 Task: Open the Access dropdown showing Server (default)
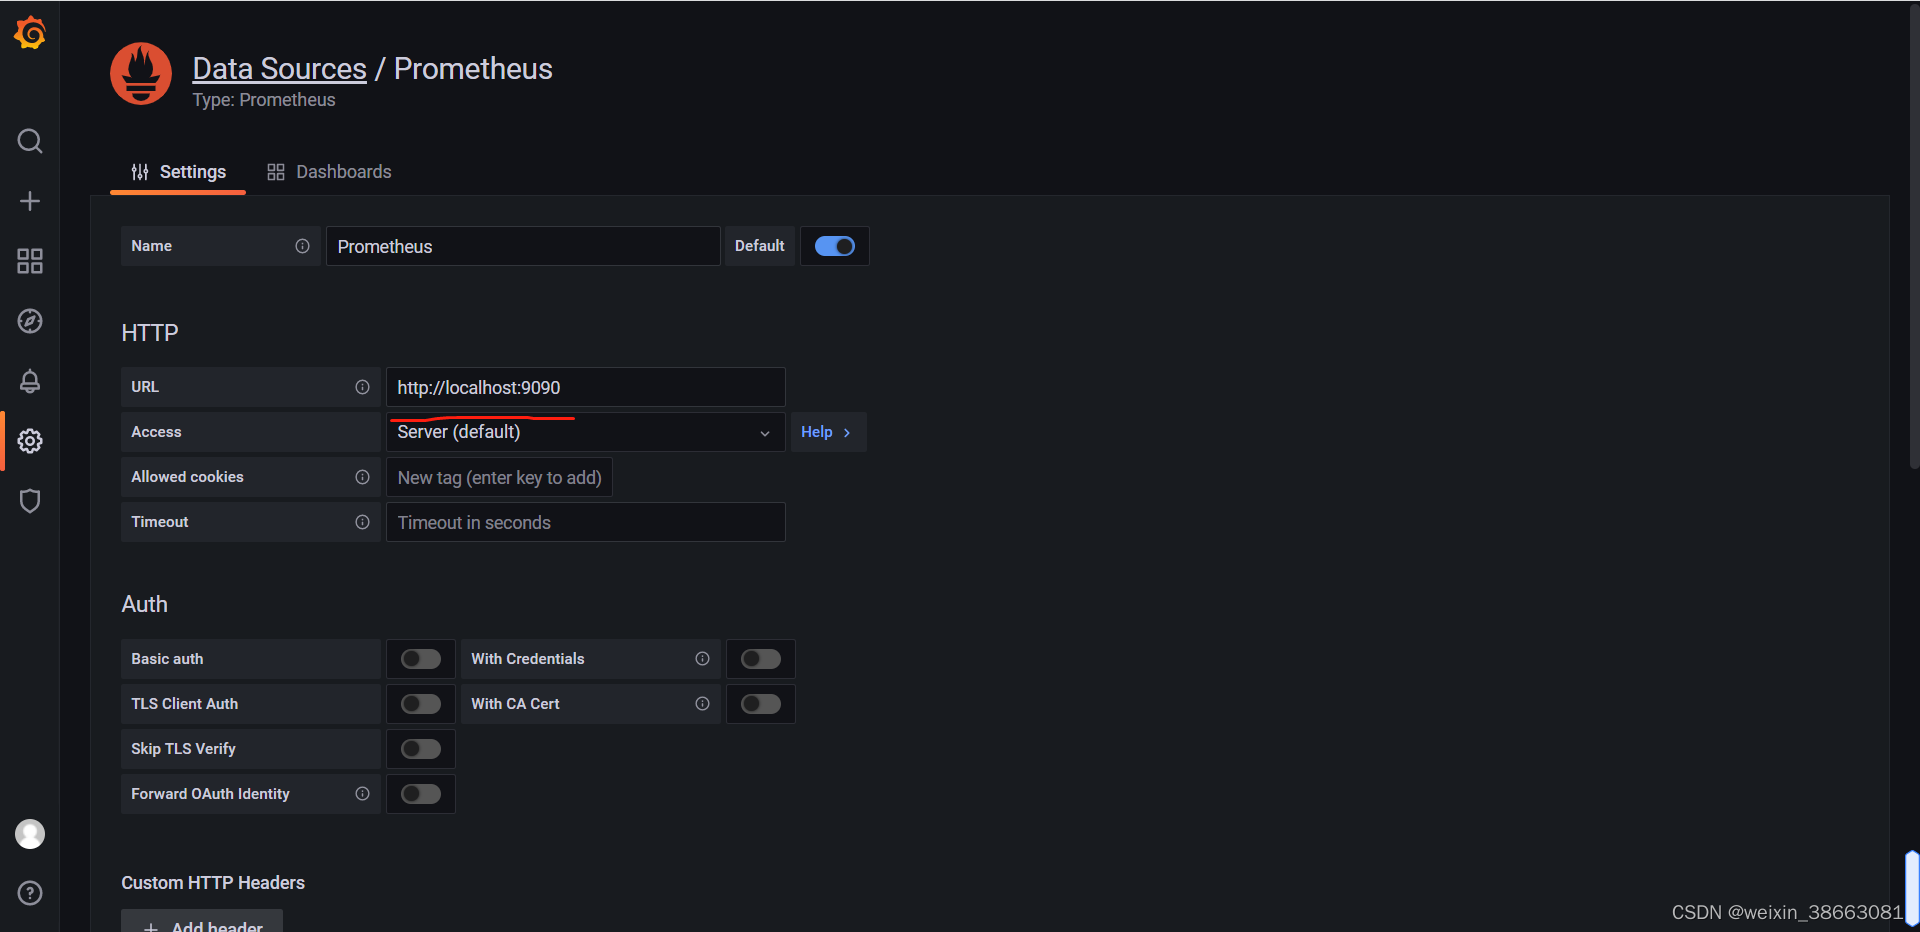pyautogui.click(x=586, y=432)
